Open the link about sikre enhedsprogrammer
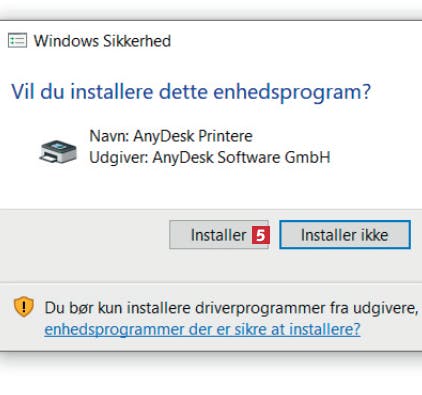422x395 pixels. [202, 329]
